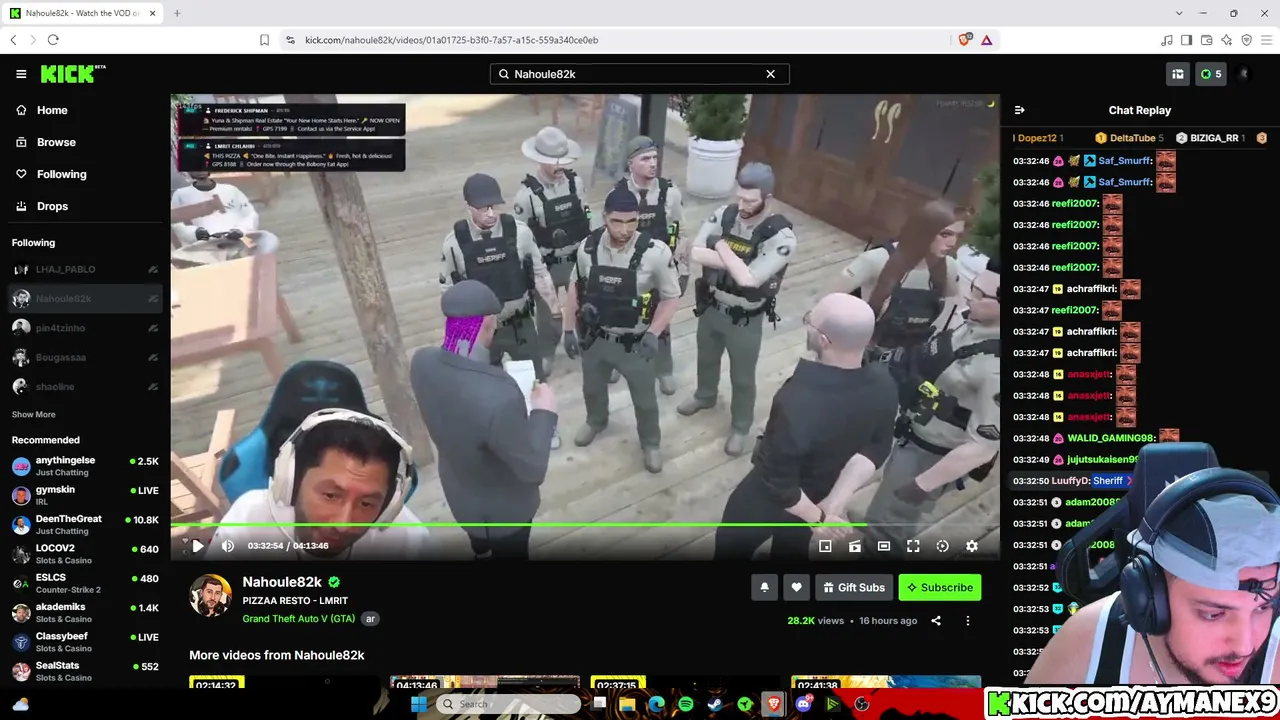The height and width of the screenshot is (720, 1280).
Task: Open recommended channel LOCOV2
Action: 85,554
